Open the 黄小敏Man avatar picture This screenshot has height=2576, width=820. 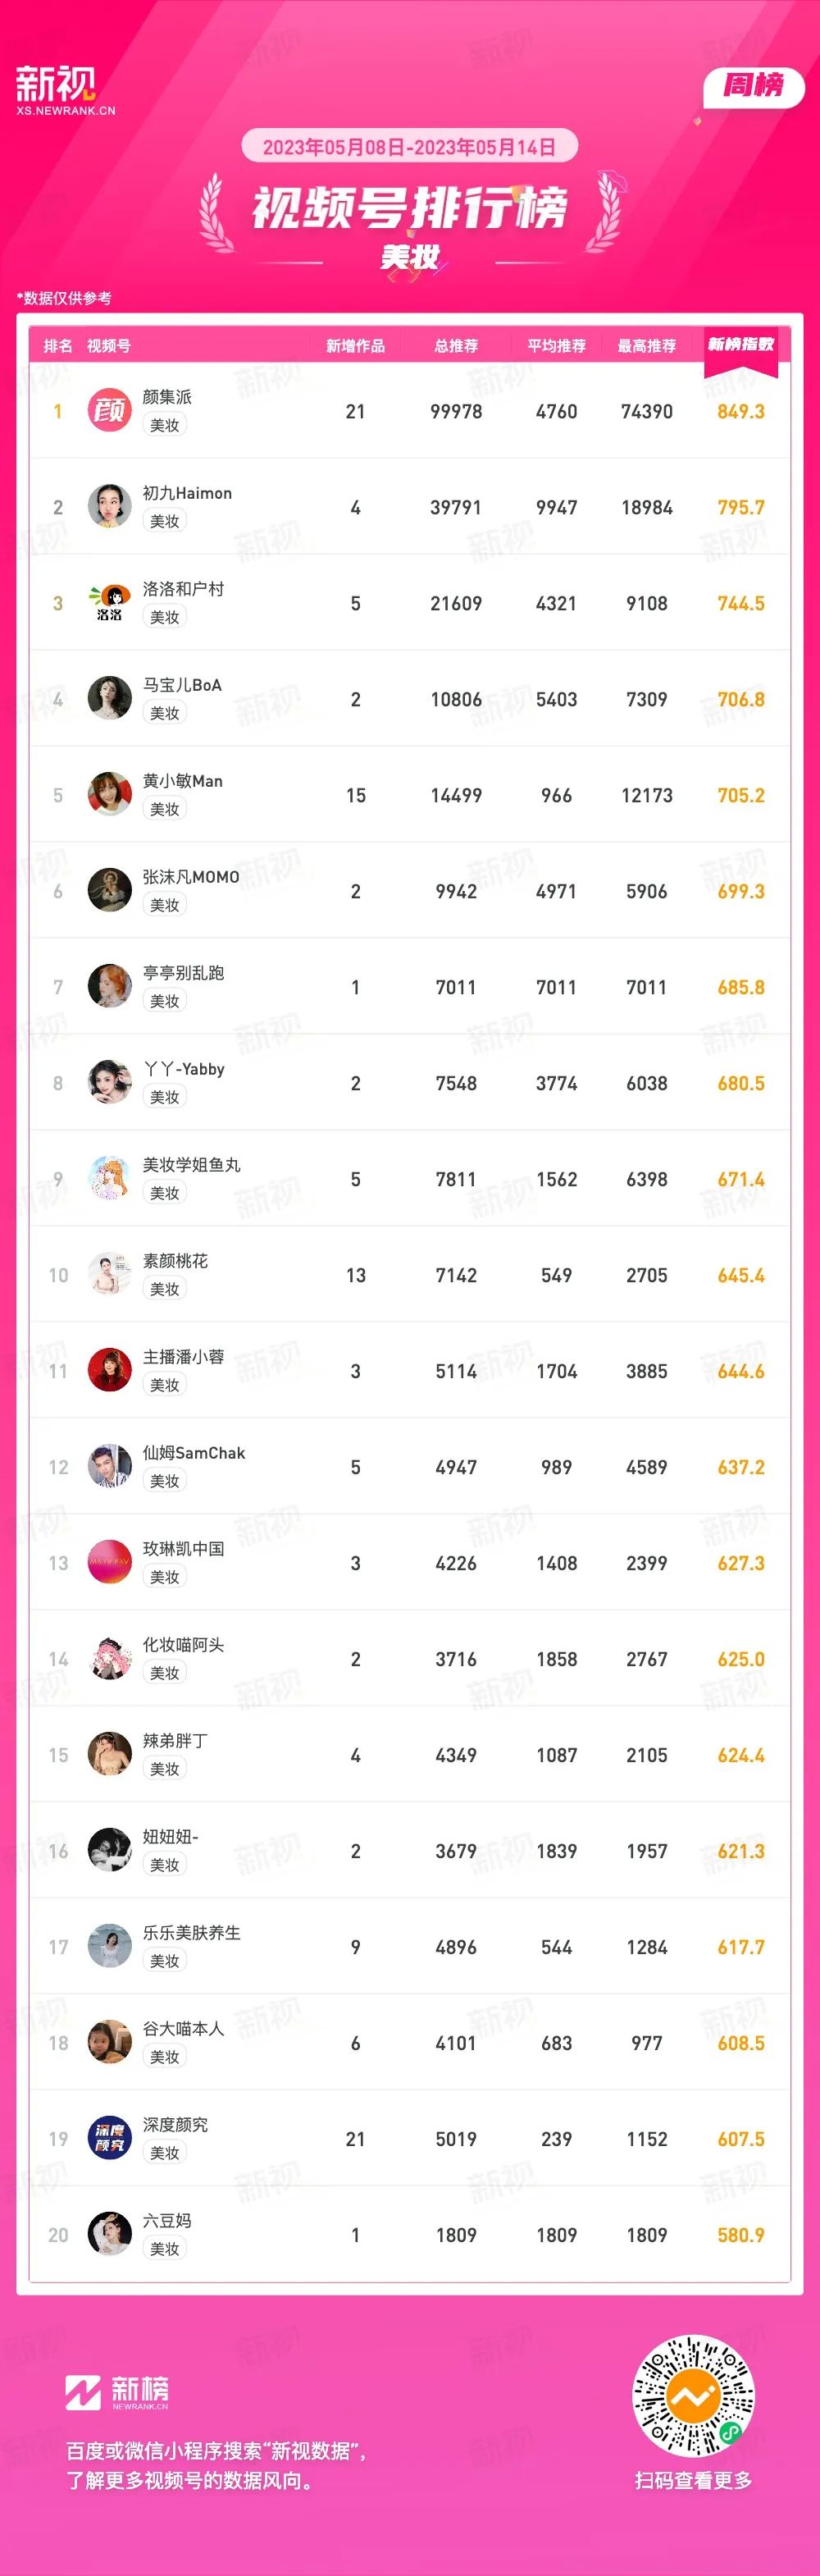pos(110,794)
